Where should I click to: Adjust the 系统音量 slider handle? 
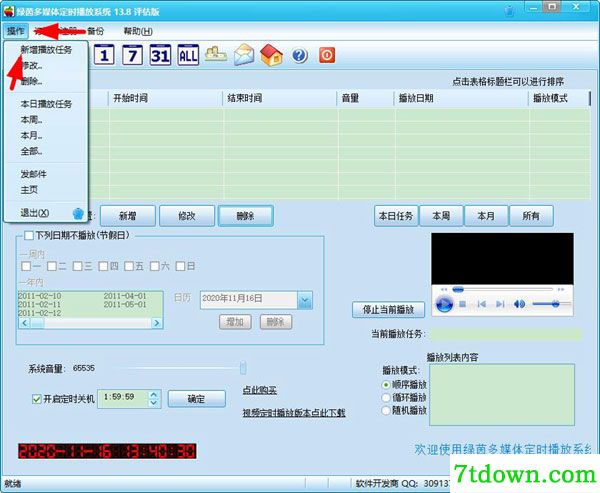[243, 368]
